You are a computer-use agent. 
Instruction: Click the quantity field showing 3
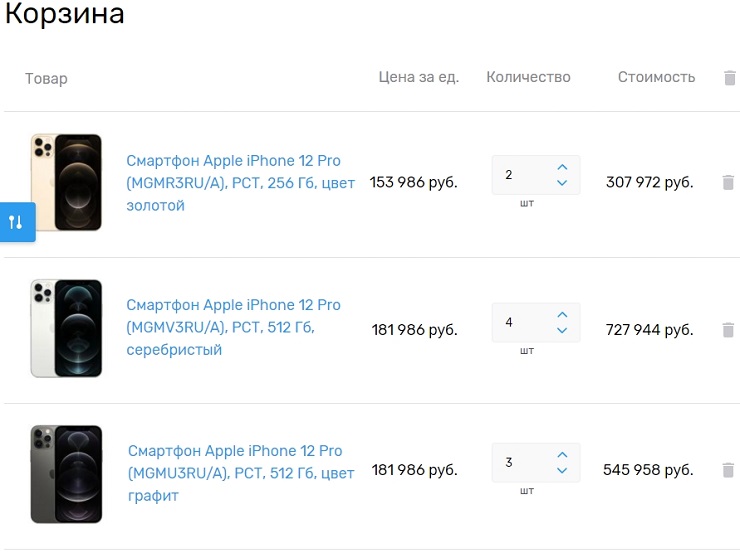[x=520, y=463]
